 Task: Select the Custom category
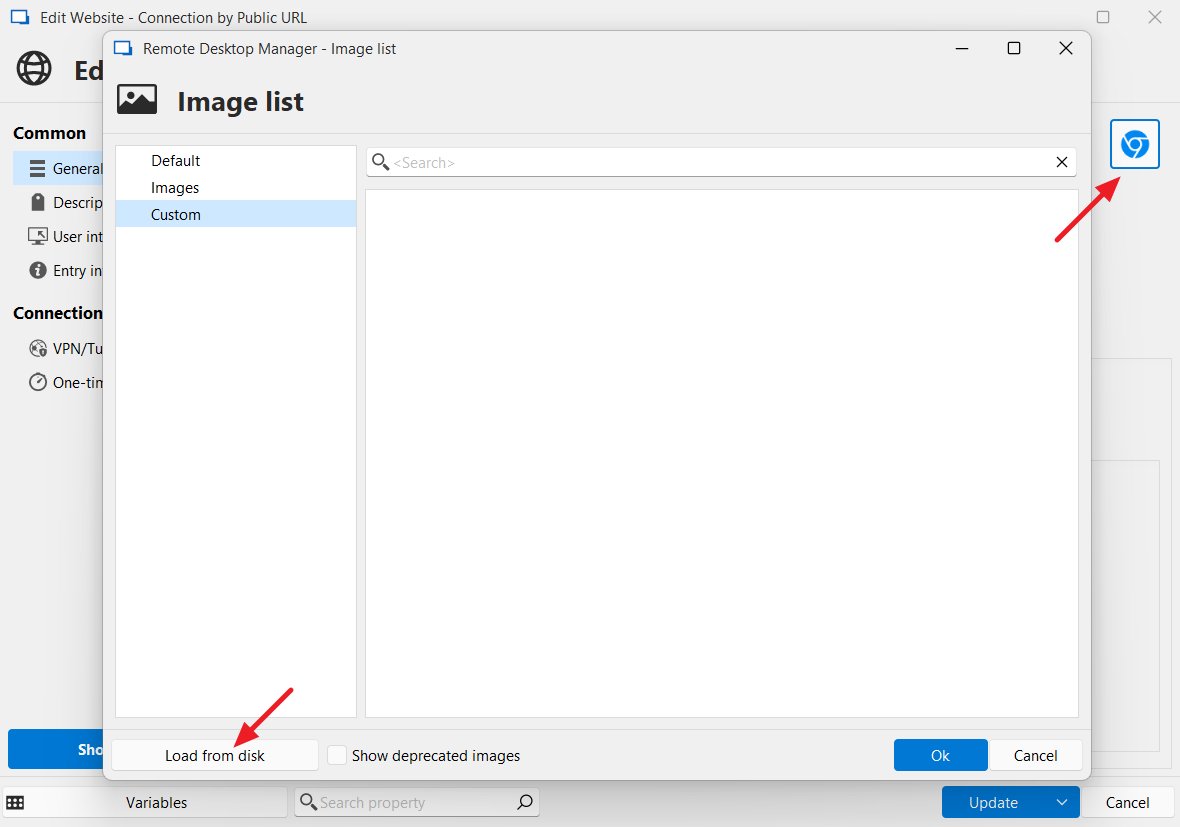(176, 215)
